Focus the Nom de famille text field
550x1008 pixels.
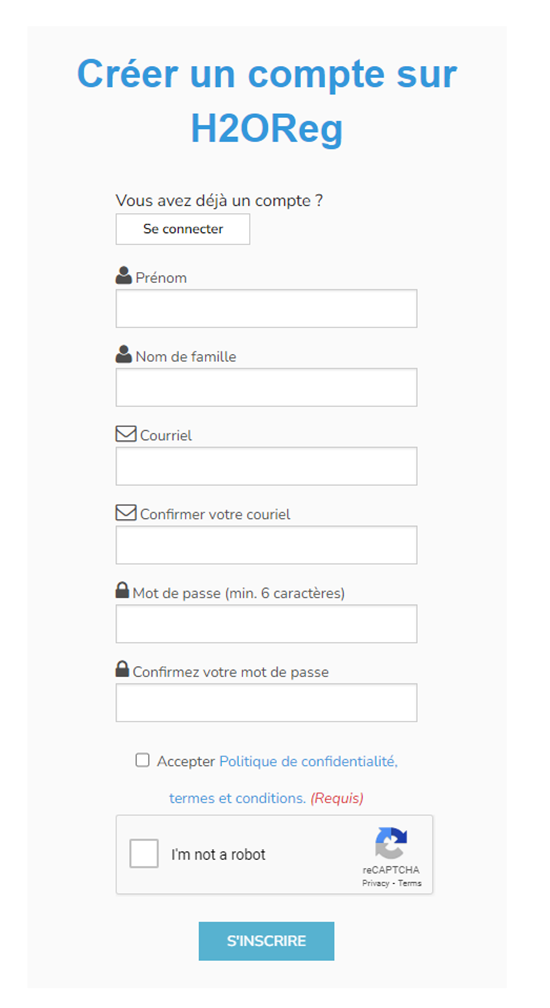coord(266,387)
